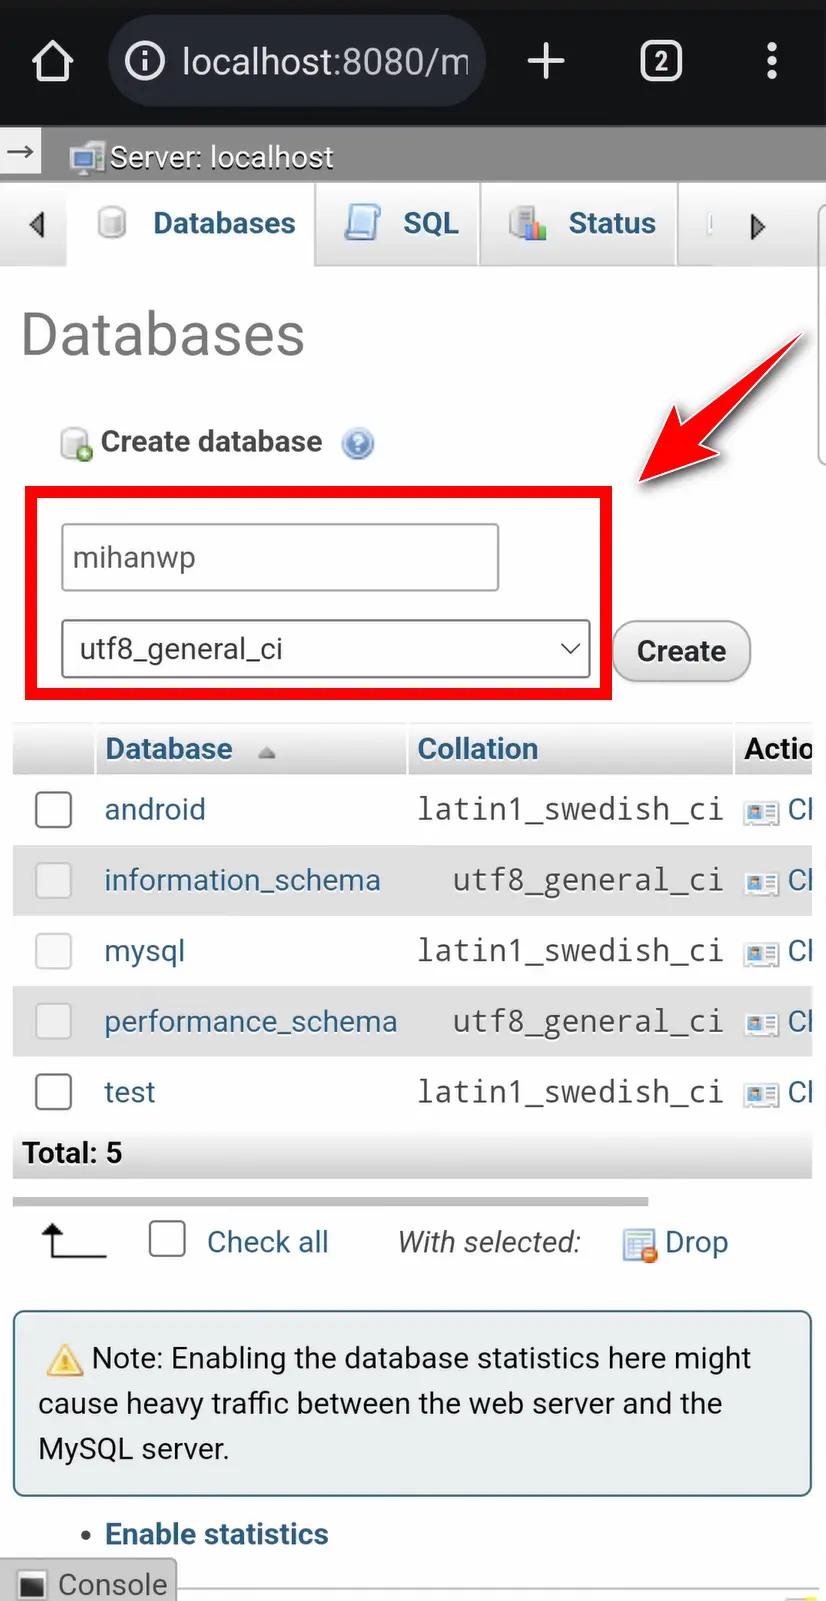826x1601 pixels.
Task: Switch to the SQL tab
Action: click(402, 223)
